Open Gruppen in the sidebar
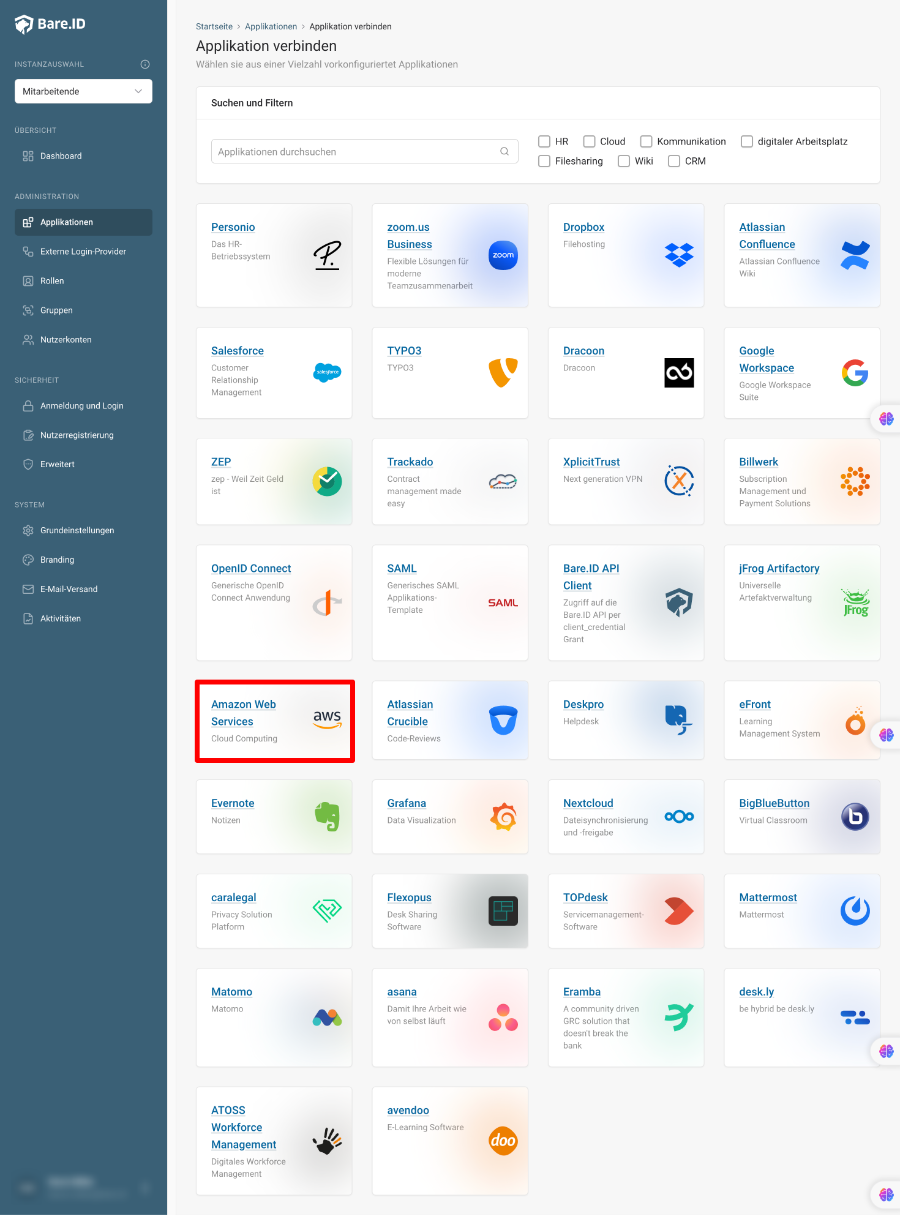The image size is (900, 1215). click(83, 310)
